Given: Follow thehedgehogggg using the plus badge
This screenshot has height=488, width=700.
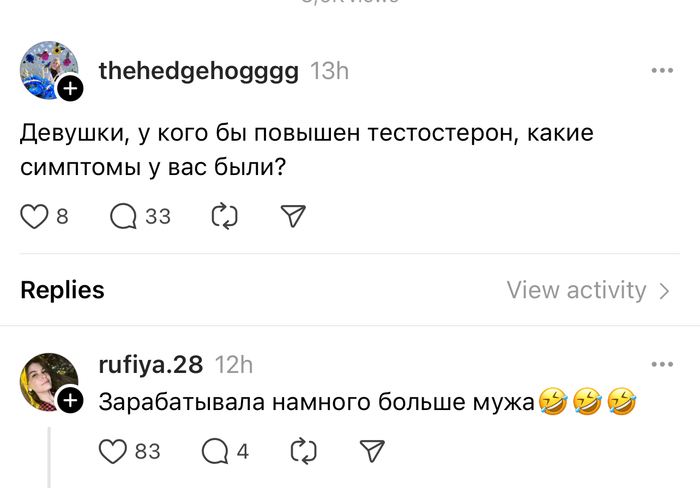Looking at the screenshot, I should pyautogui.click(x=70, y=90).
